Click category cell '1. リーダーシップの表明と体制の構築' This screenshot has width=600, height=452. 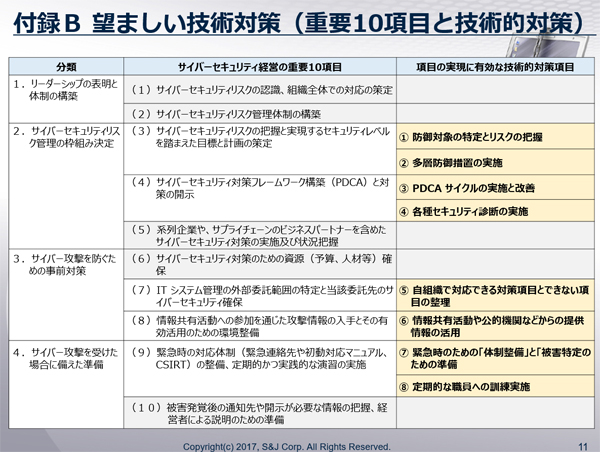(x=66, y=99)
